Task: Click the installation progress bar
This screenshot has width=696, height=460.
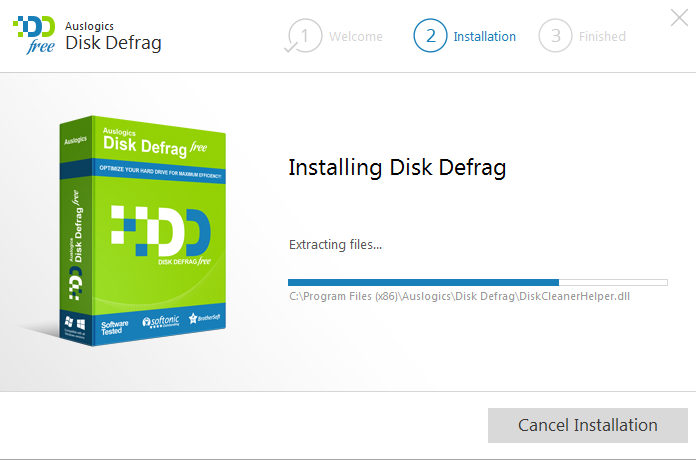Action: tap(477, 282)
